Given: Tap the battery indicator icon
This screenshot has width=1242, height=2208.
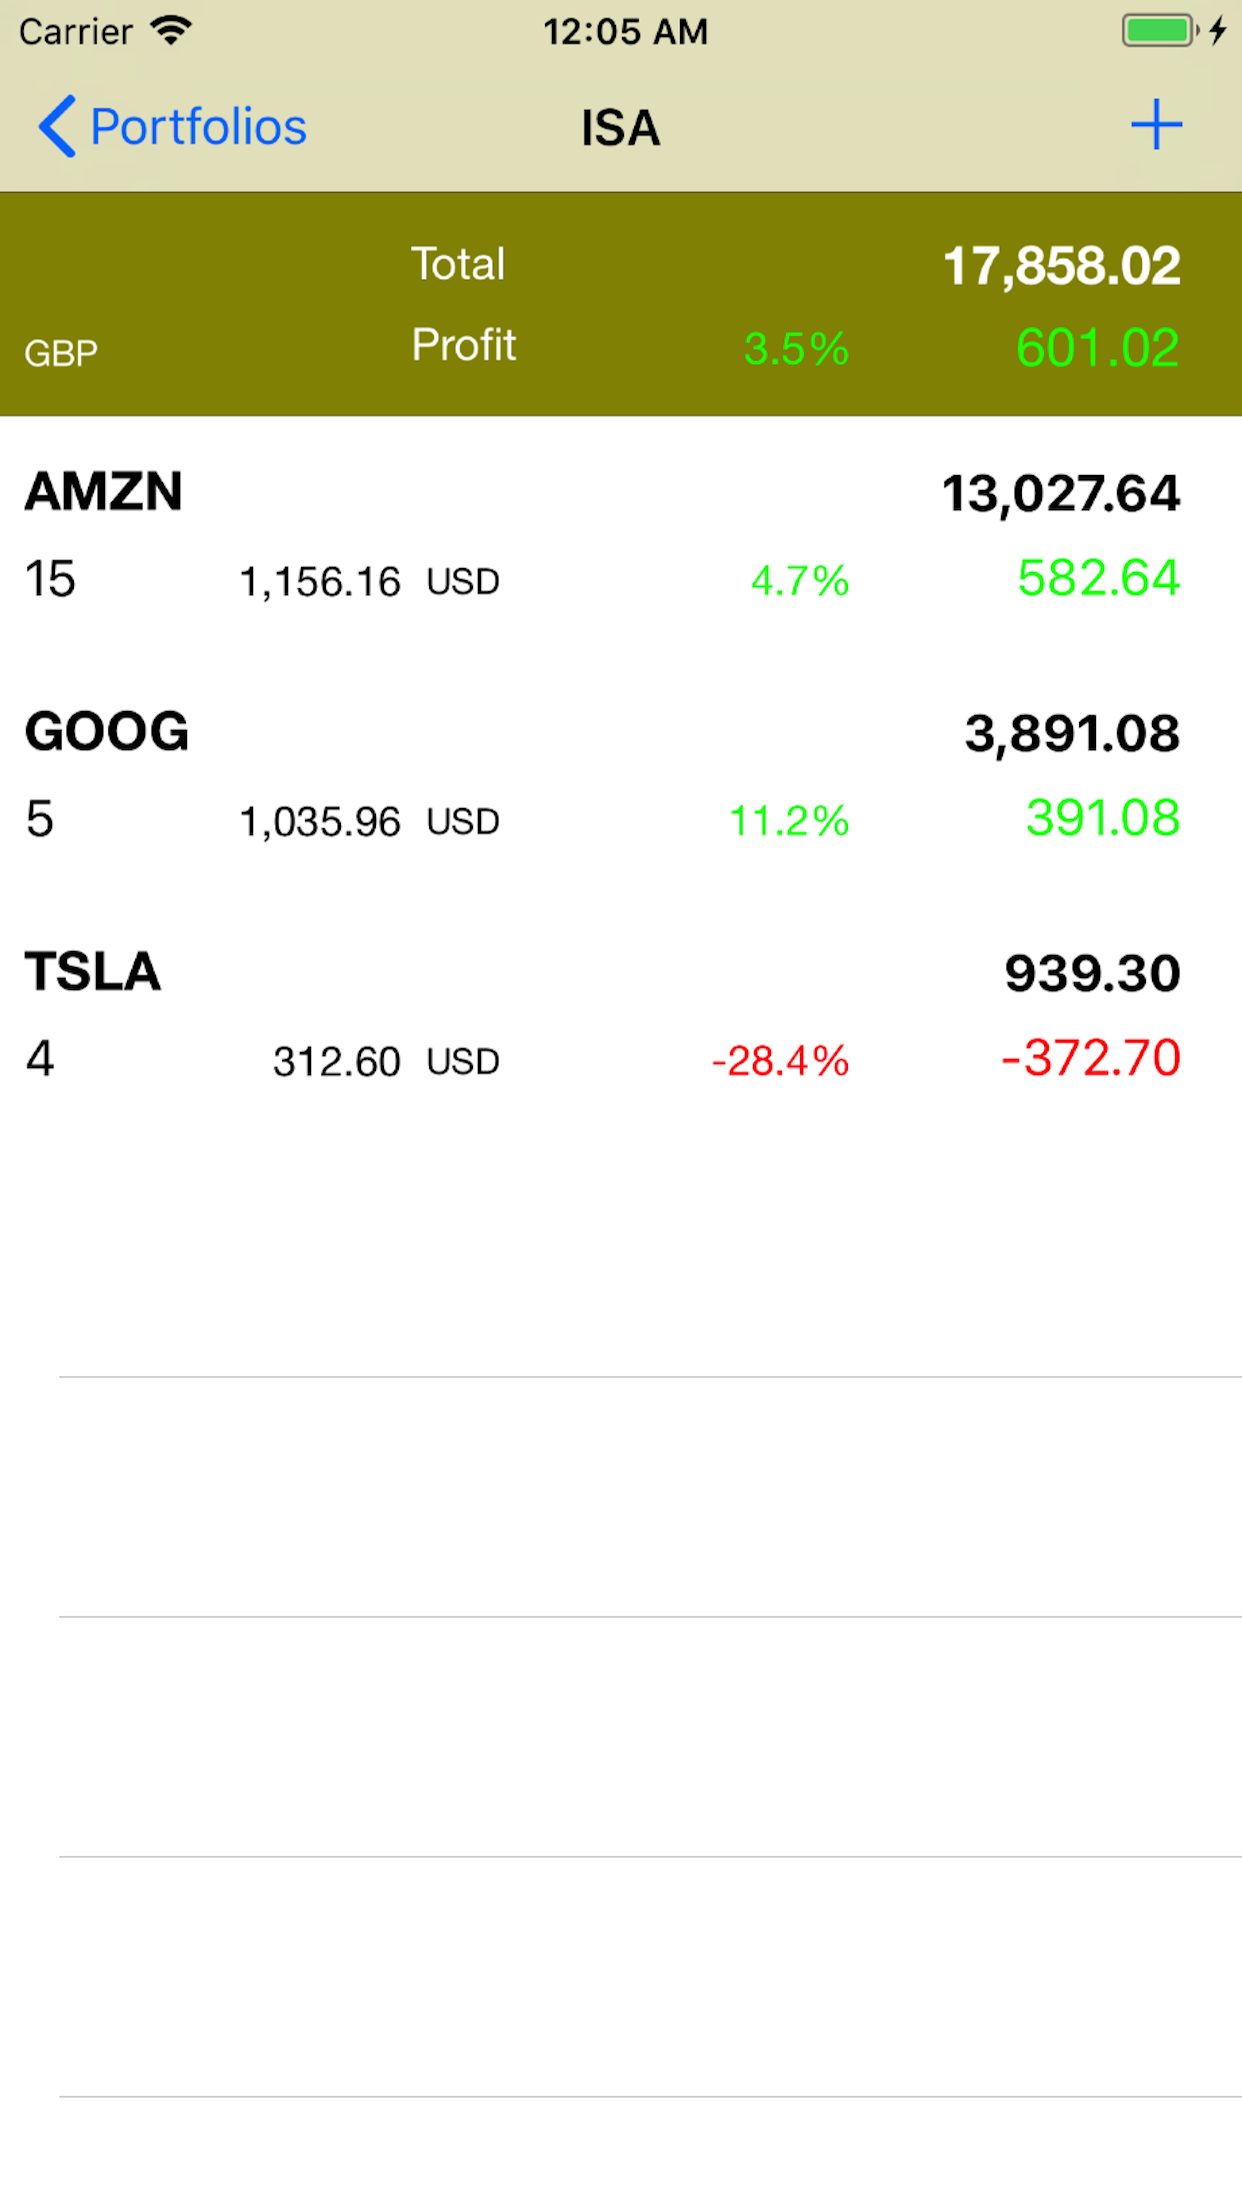Looking at the screenshot, I should tap(1159, 31).
